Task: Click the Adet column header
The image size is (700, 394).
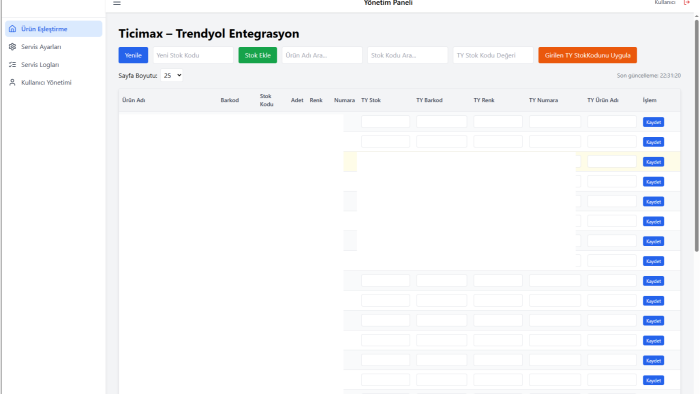Action: pyautogui.click(x=297, y=100)
